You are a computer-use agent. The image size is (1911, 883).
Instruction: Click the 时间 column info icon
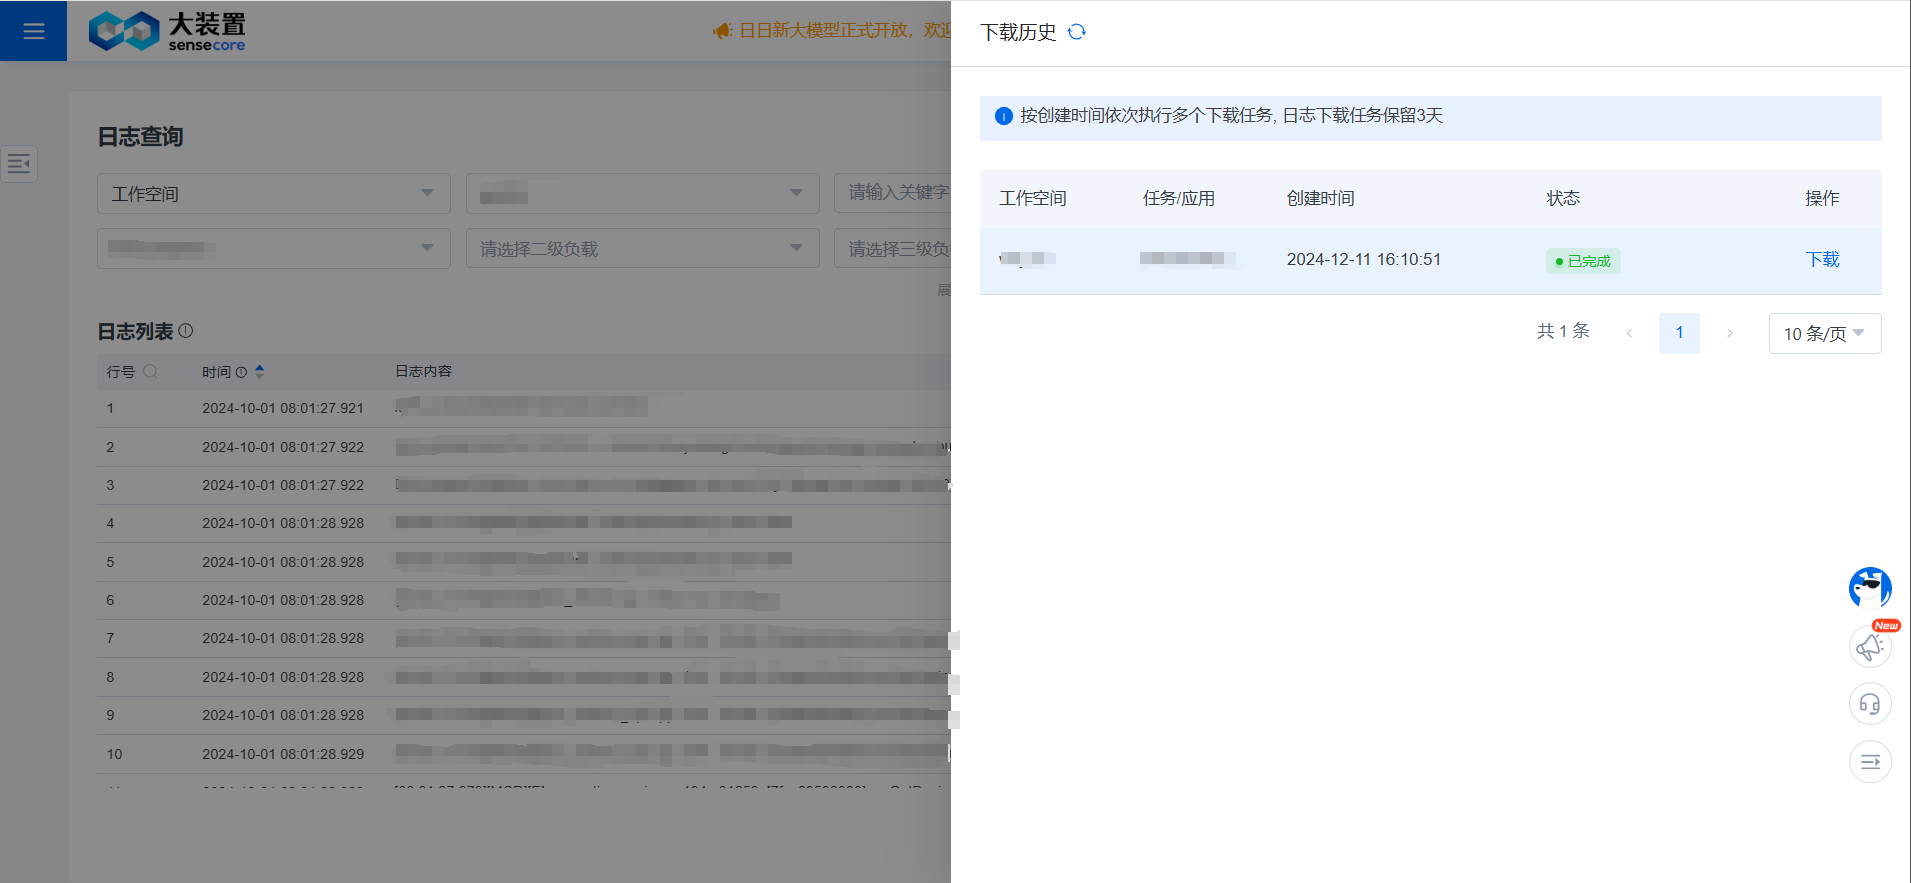(241, 372)
